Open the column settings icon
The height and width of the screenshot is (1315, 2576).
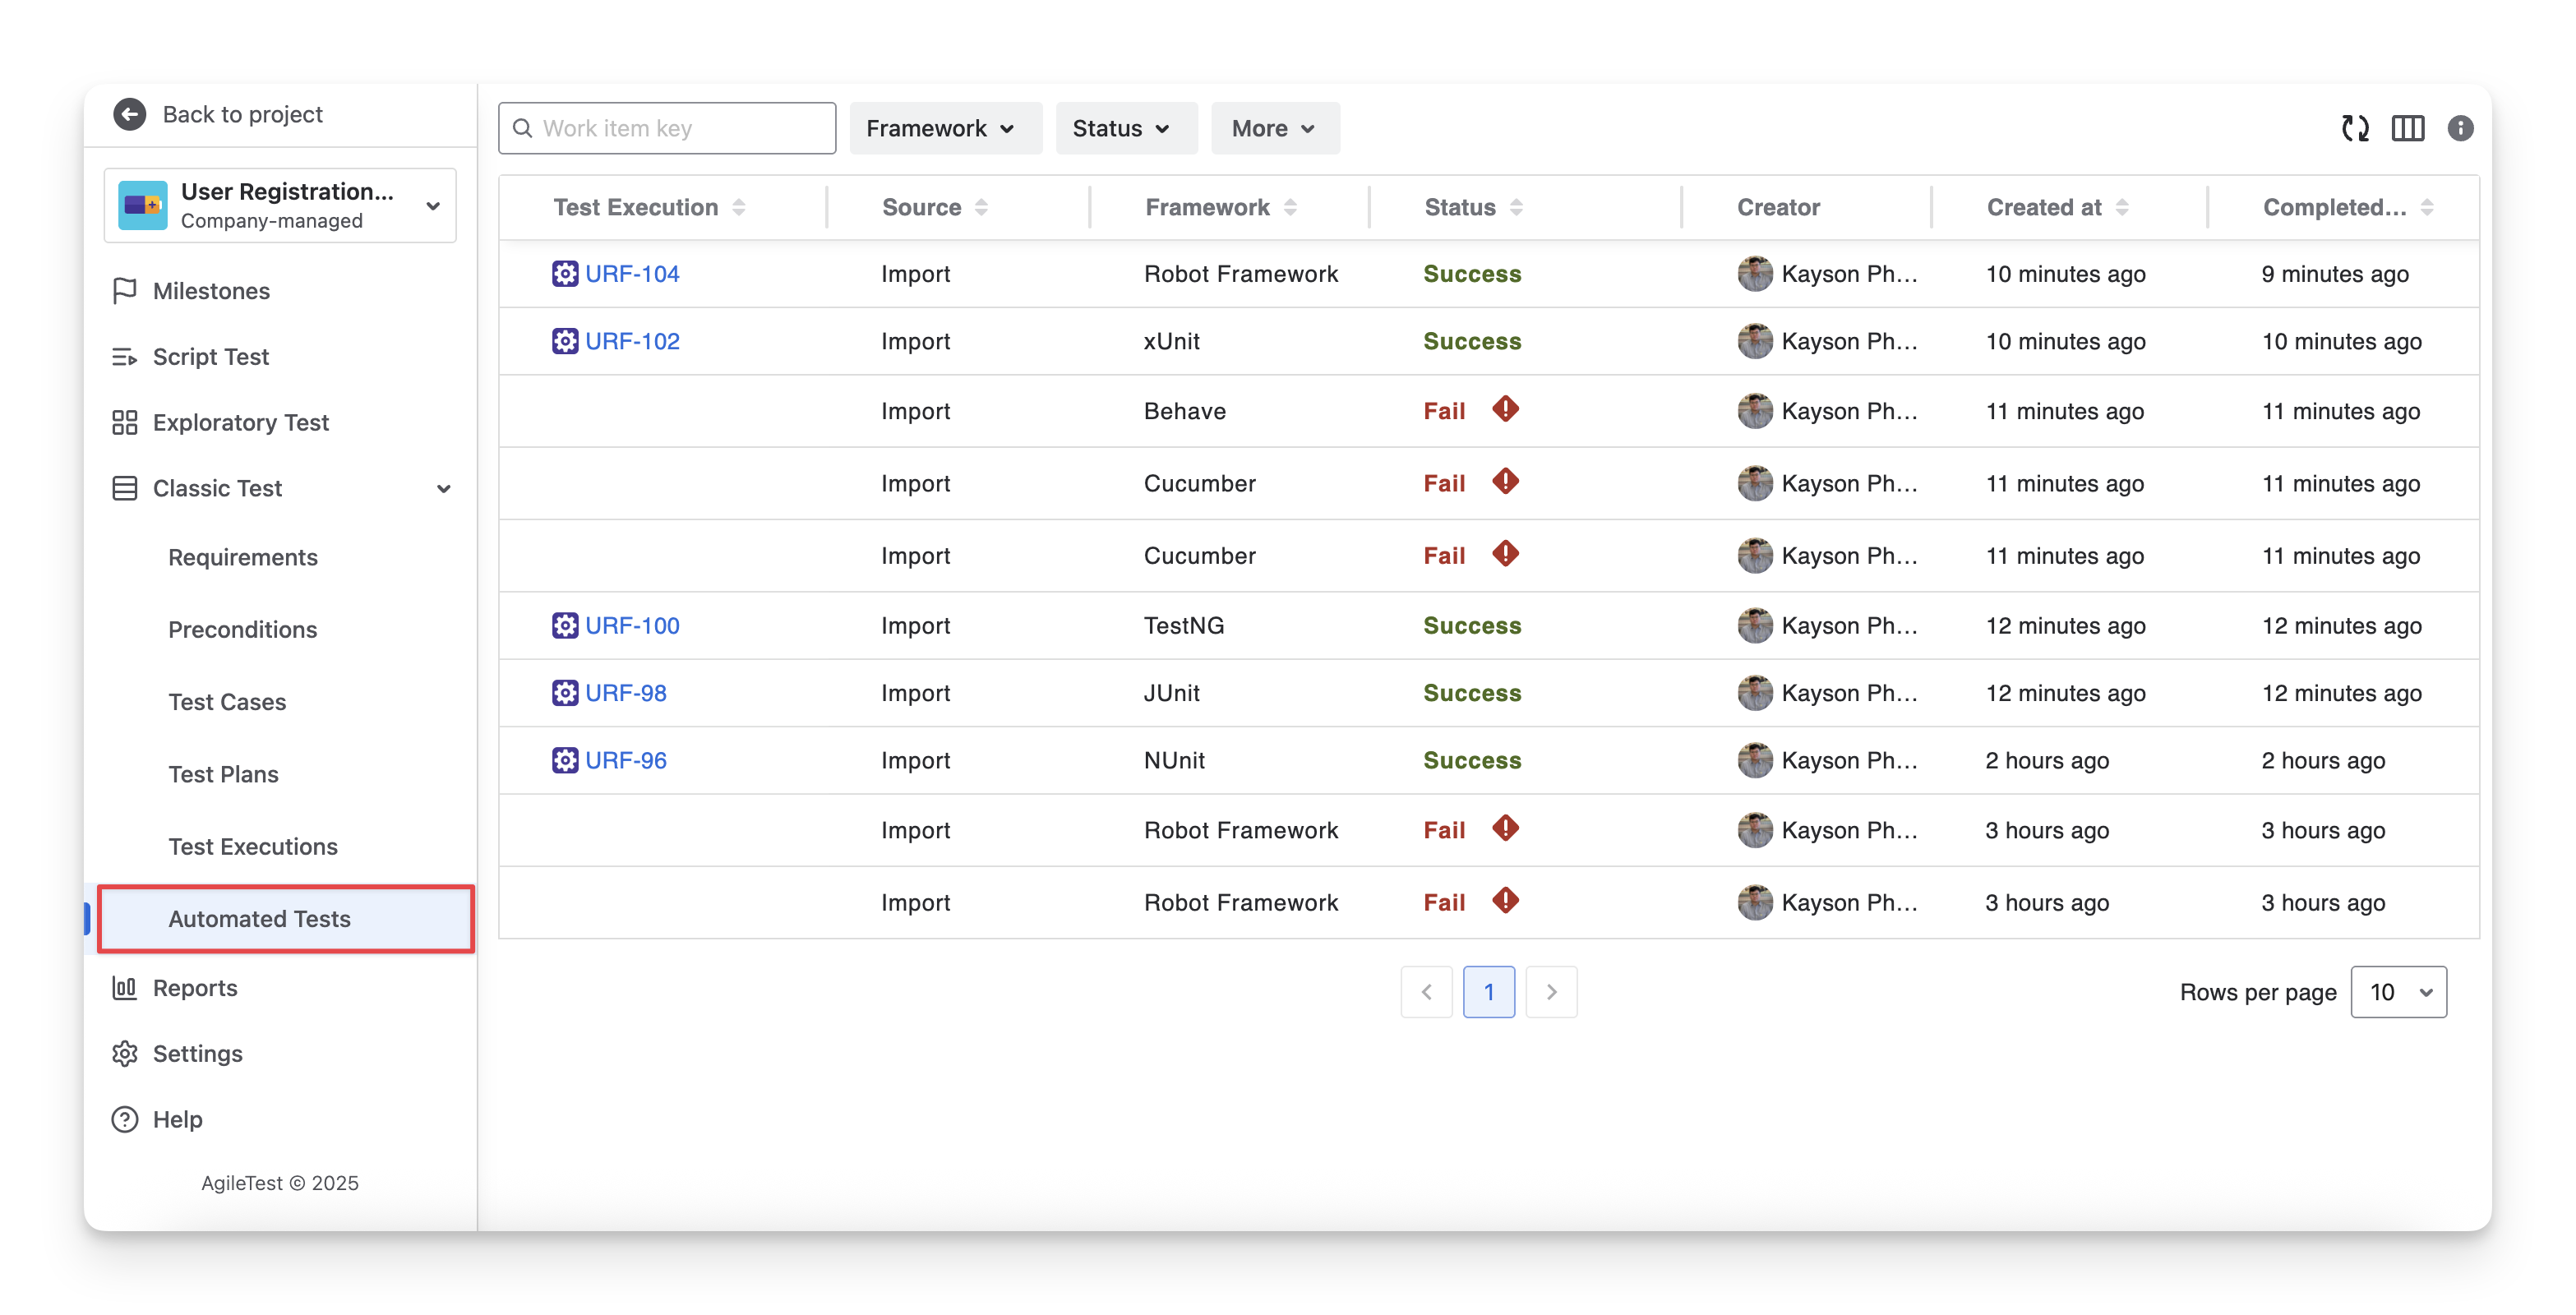click(2407, 128)
